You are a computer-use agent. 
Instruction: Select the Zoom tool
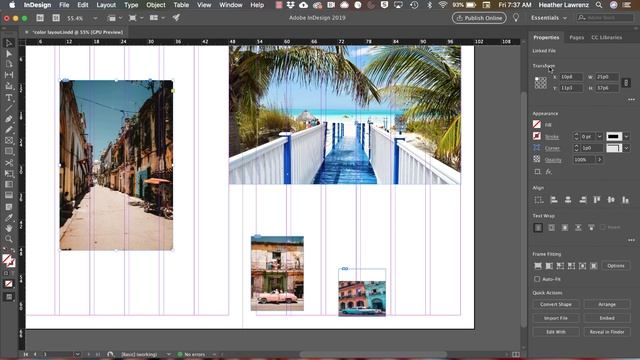pos(9,239)
